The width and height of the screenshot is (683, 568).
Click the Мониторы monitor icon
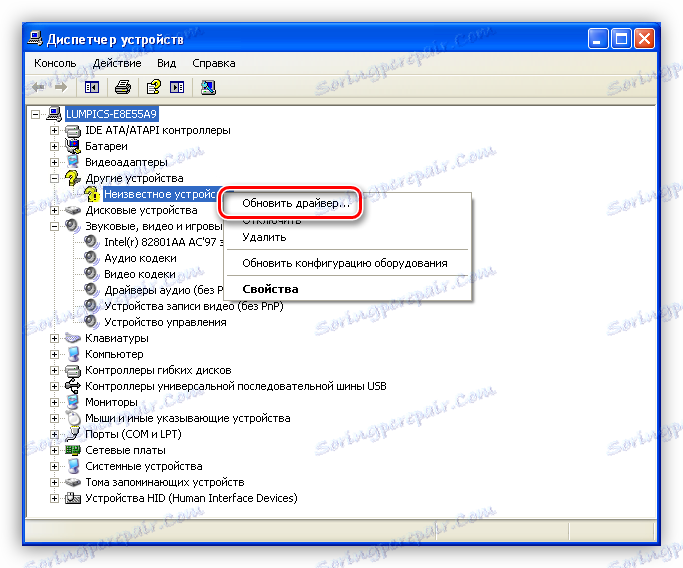tap(73, 402)
